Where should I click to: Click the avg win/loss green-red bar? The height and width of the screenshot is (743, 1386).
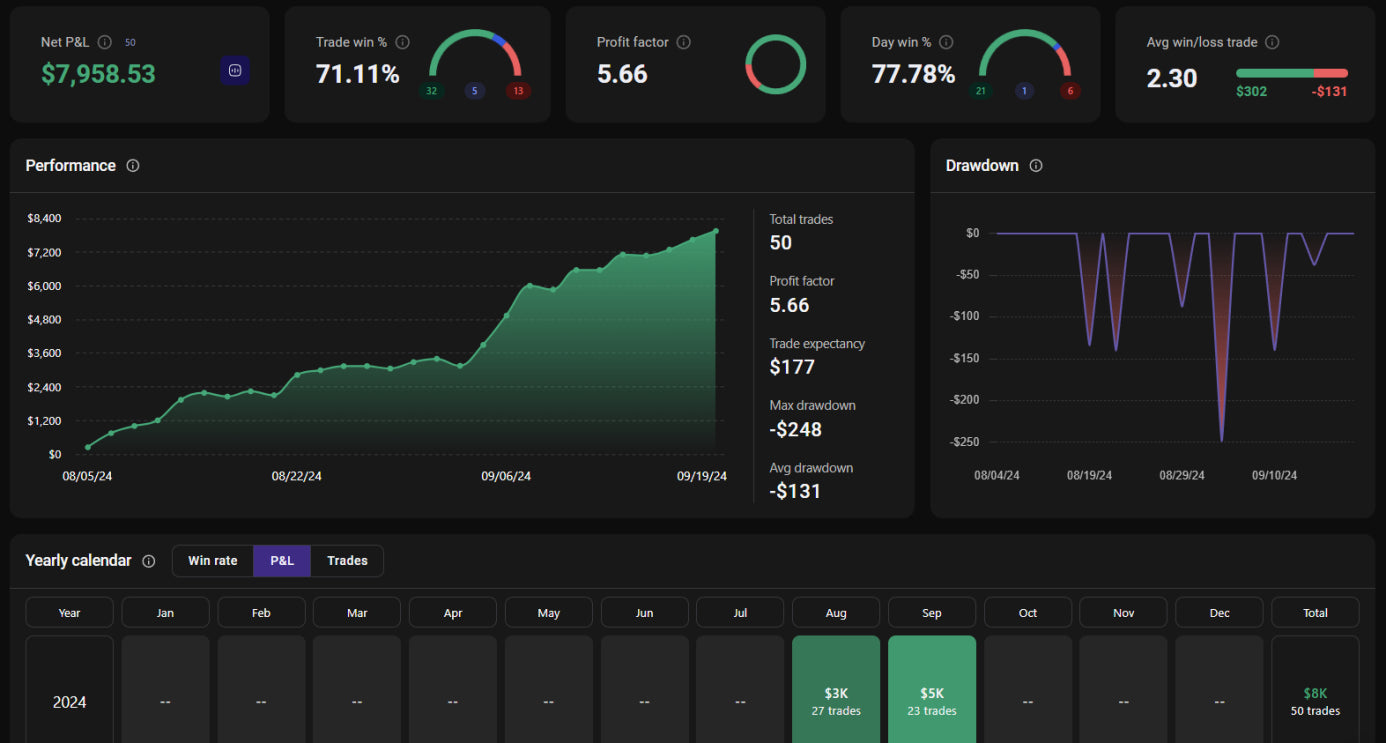(1291, 73)
